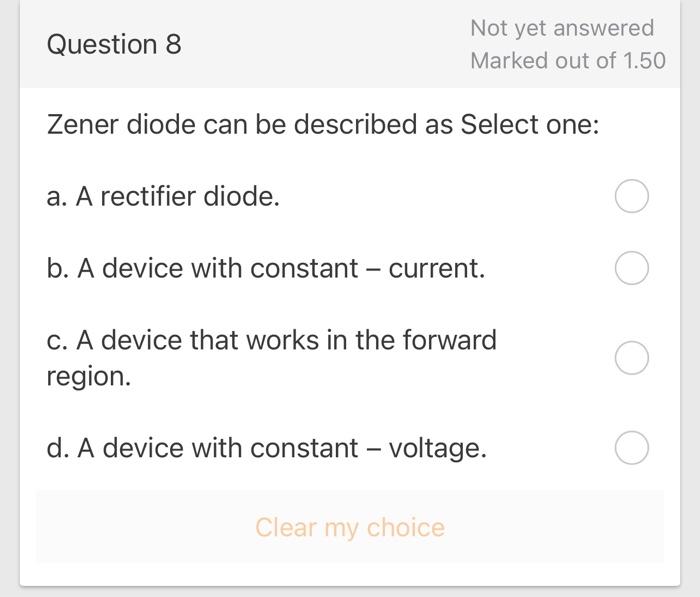
Task: Click answer text 'd. A device with constant – voltage.'
Action: pyautogui.click(x=266, y=449)
